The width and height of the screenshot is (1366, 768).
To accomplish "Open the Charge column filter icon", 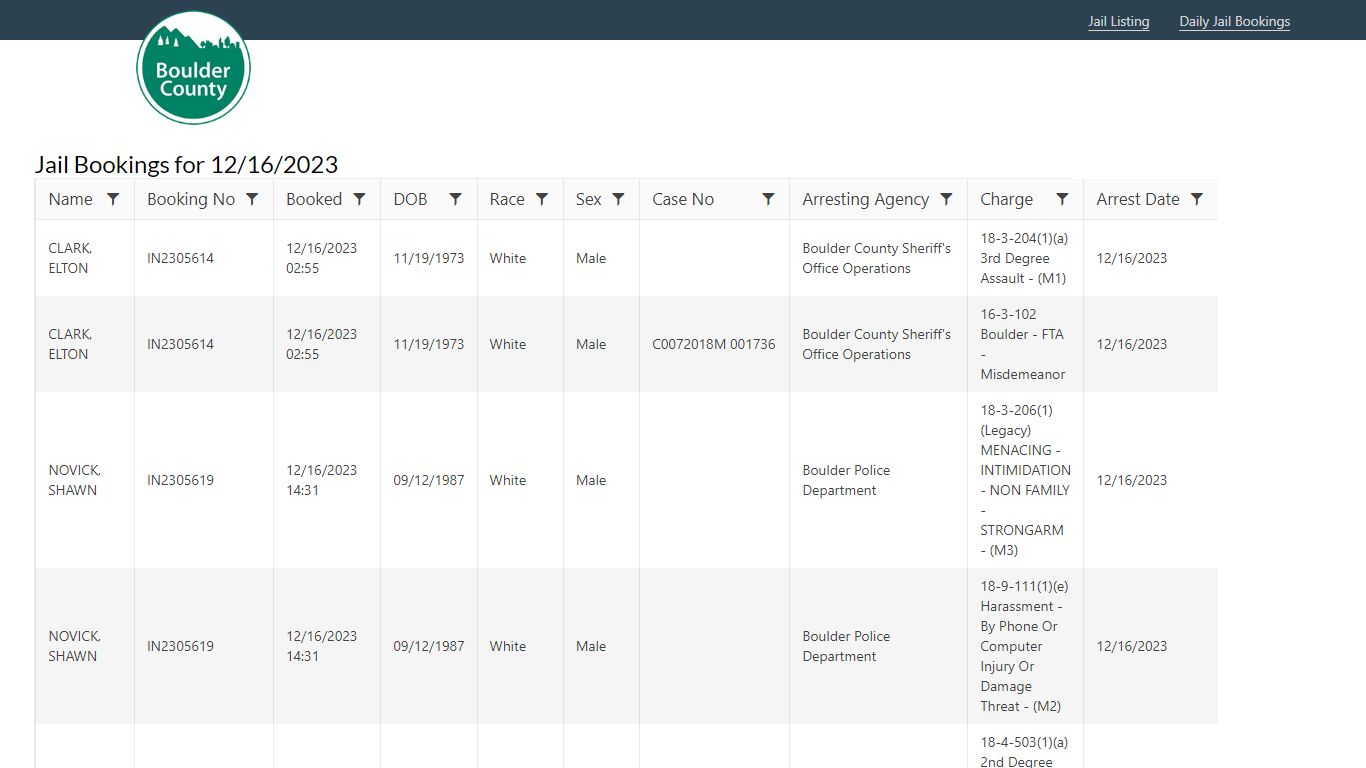I will 1062,199.
